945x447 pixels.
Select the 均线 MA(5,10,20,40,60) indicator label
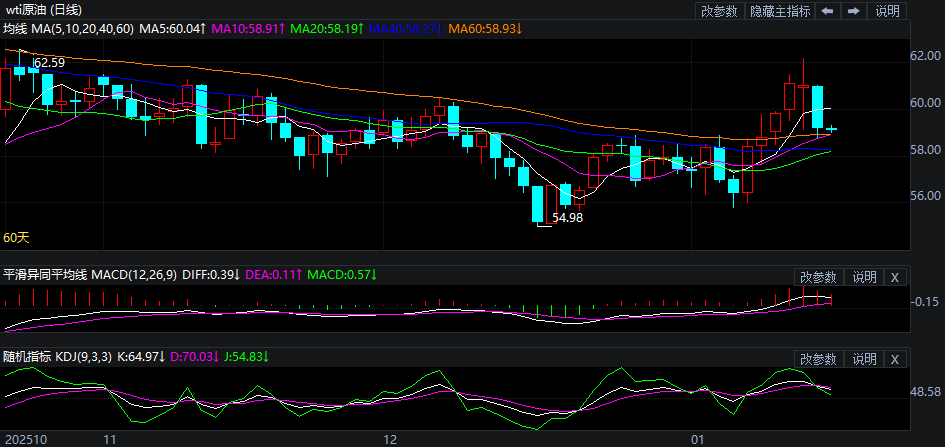coord(67,29)
